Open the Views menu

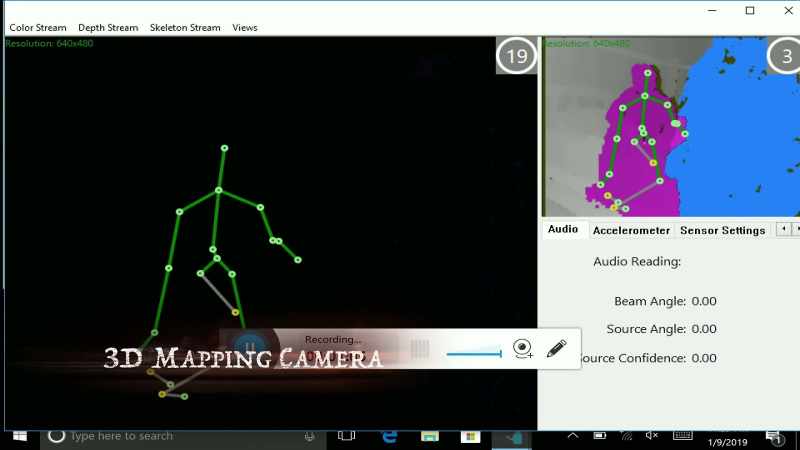click(x=245, y=28)
